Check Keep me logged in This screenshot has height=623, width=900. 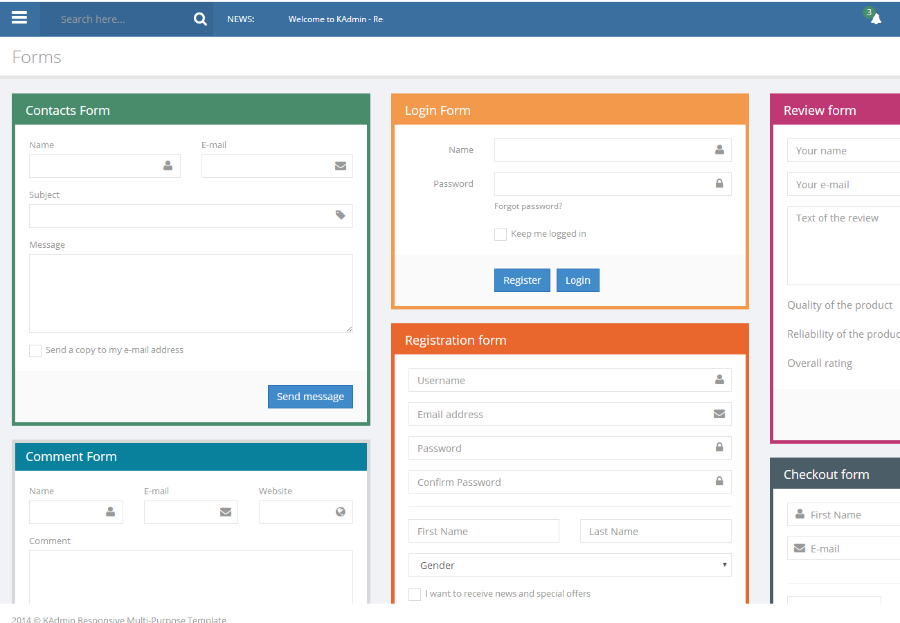pyautogui.click(x=500, y=234)
